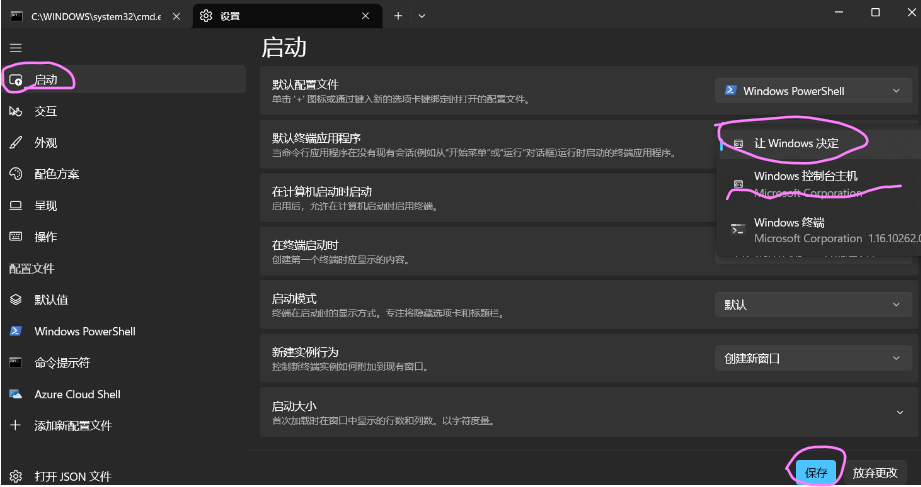Click the 外观 brush icon
921x487 pixels.
point(16,143)
